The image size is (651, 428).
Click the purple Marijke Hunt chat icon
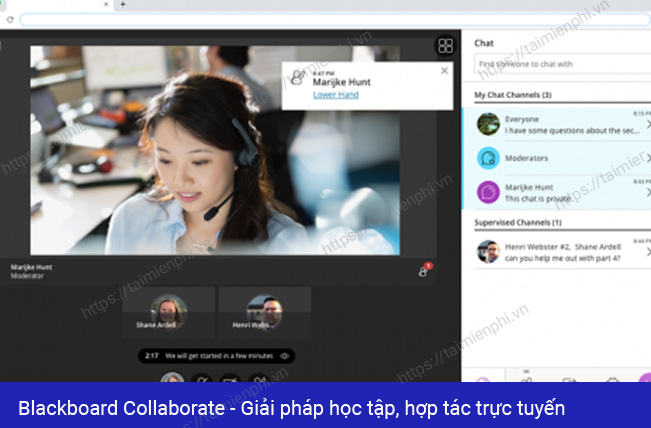point(488,192)
